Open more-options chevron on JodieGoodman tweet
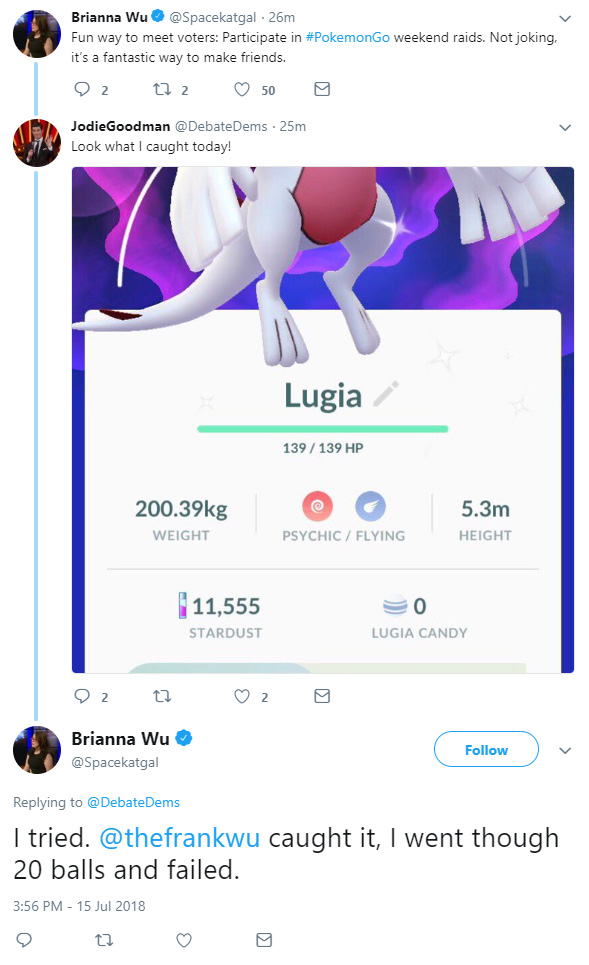Viewport: 589px width, 965px height. coord(565,127)
